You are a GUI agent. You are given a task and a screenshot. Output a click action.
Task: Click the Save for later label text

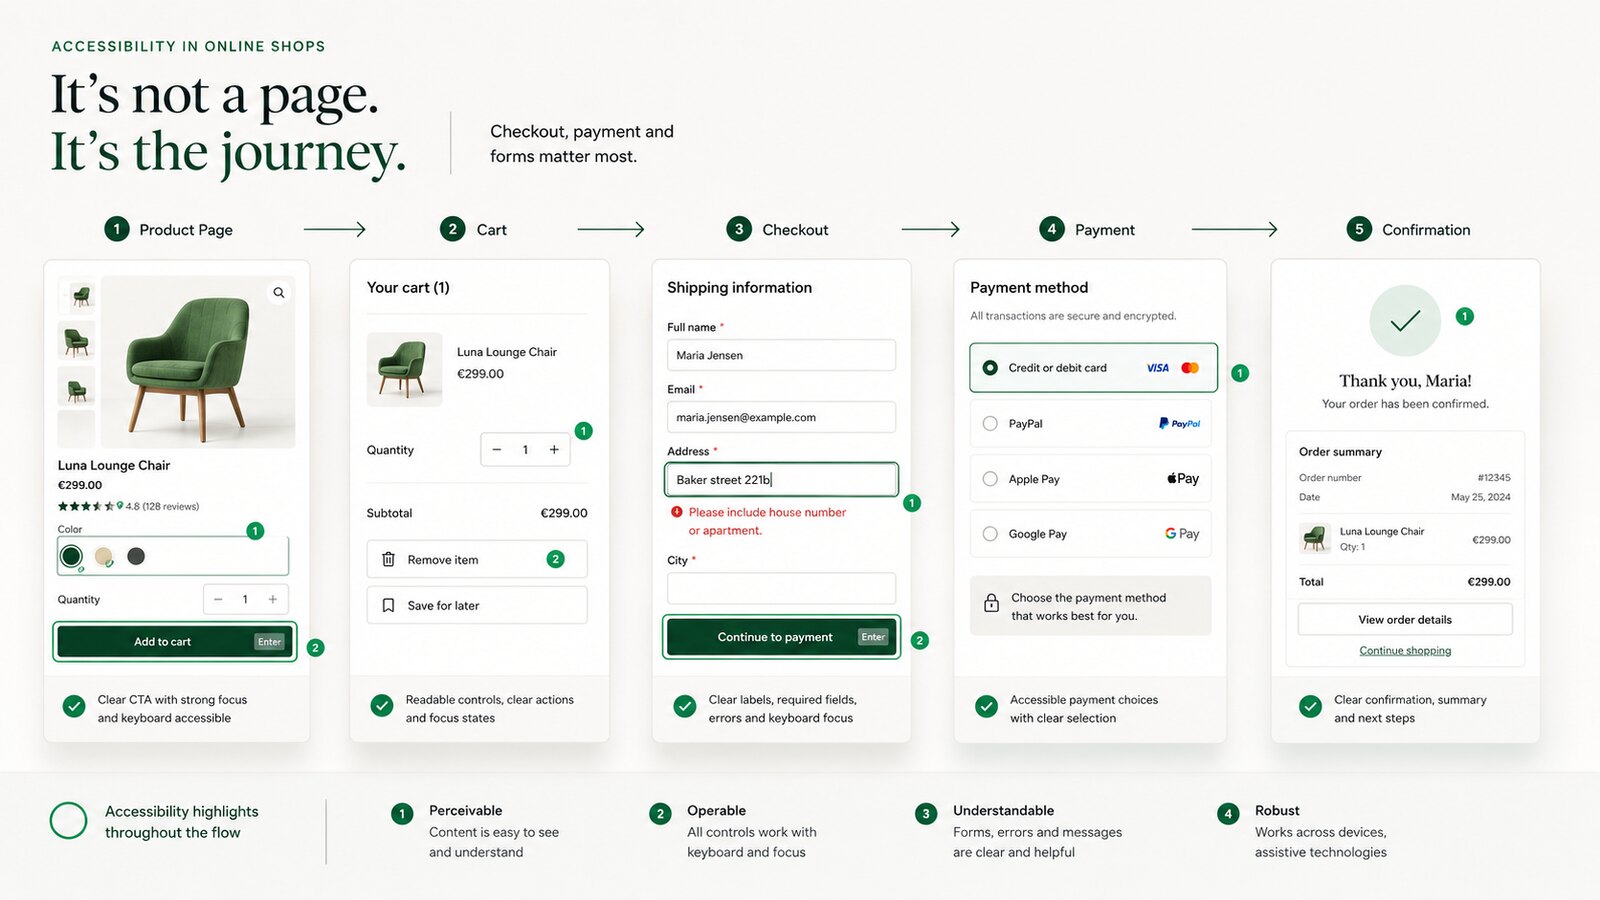point(444,606)
